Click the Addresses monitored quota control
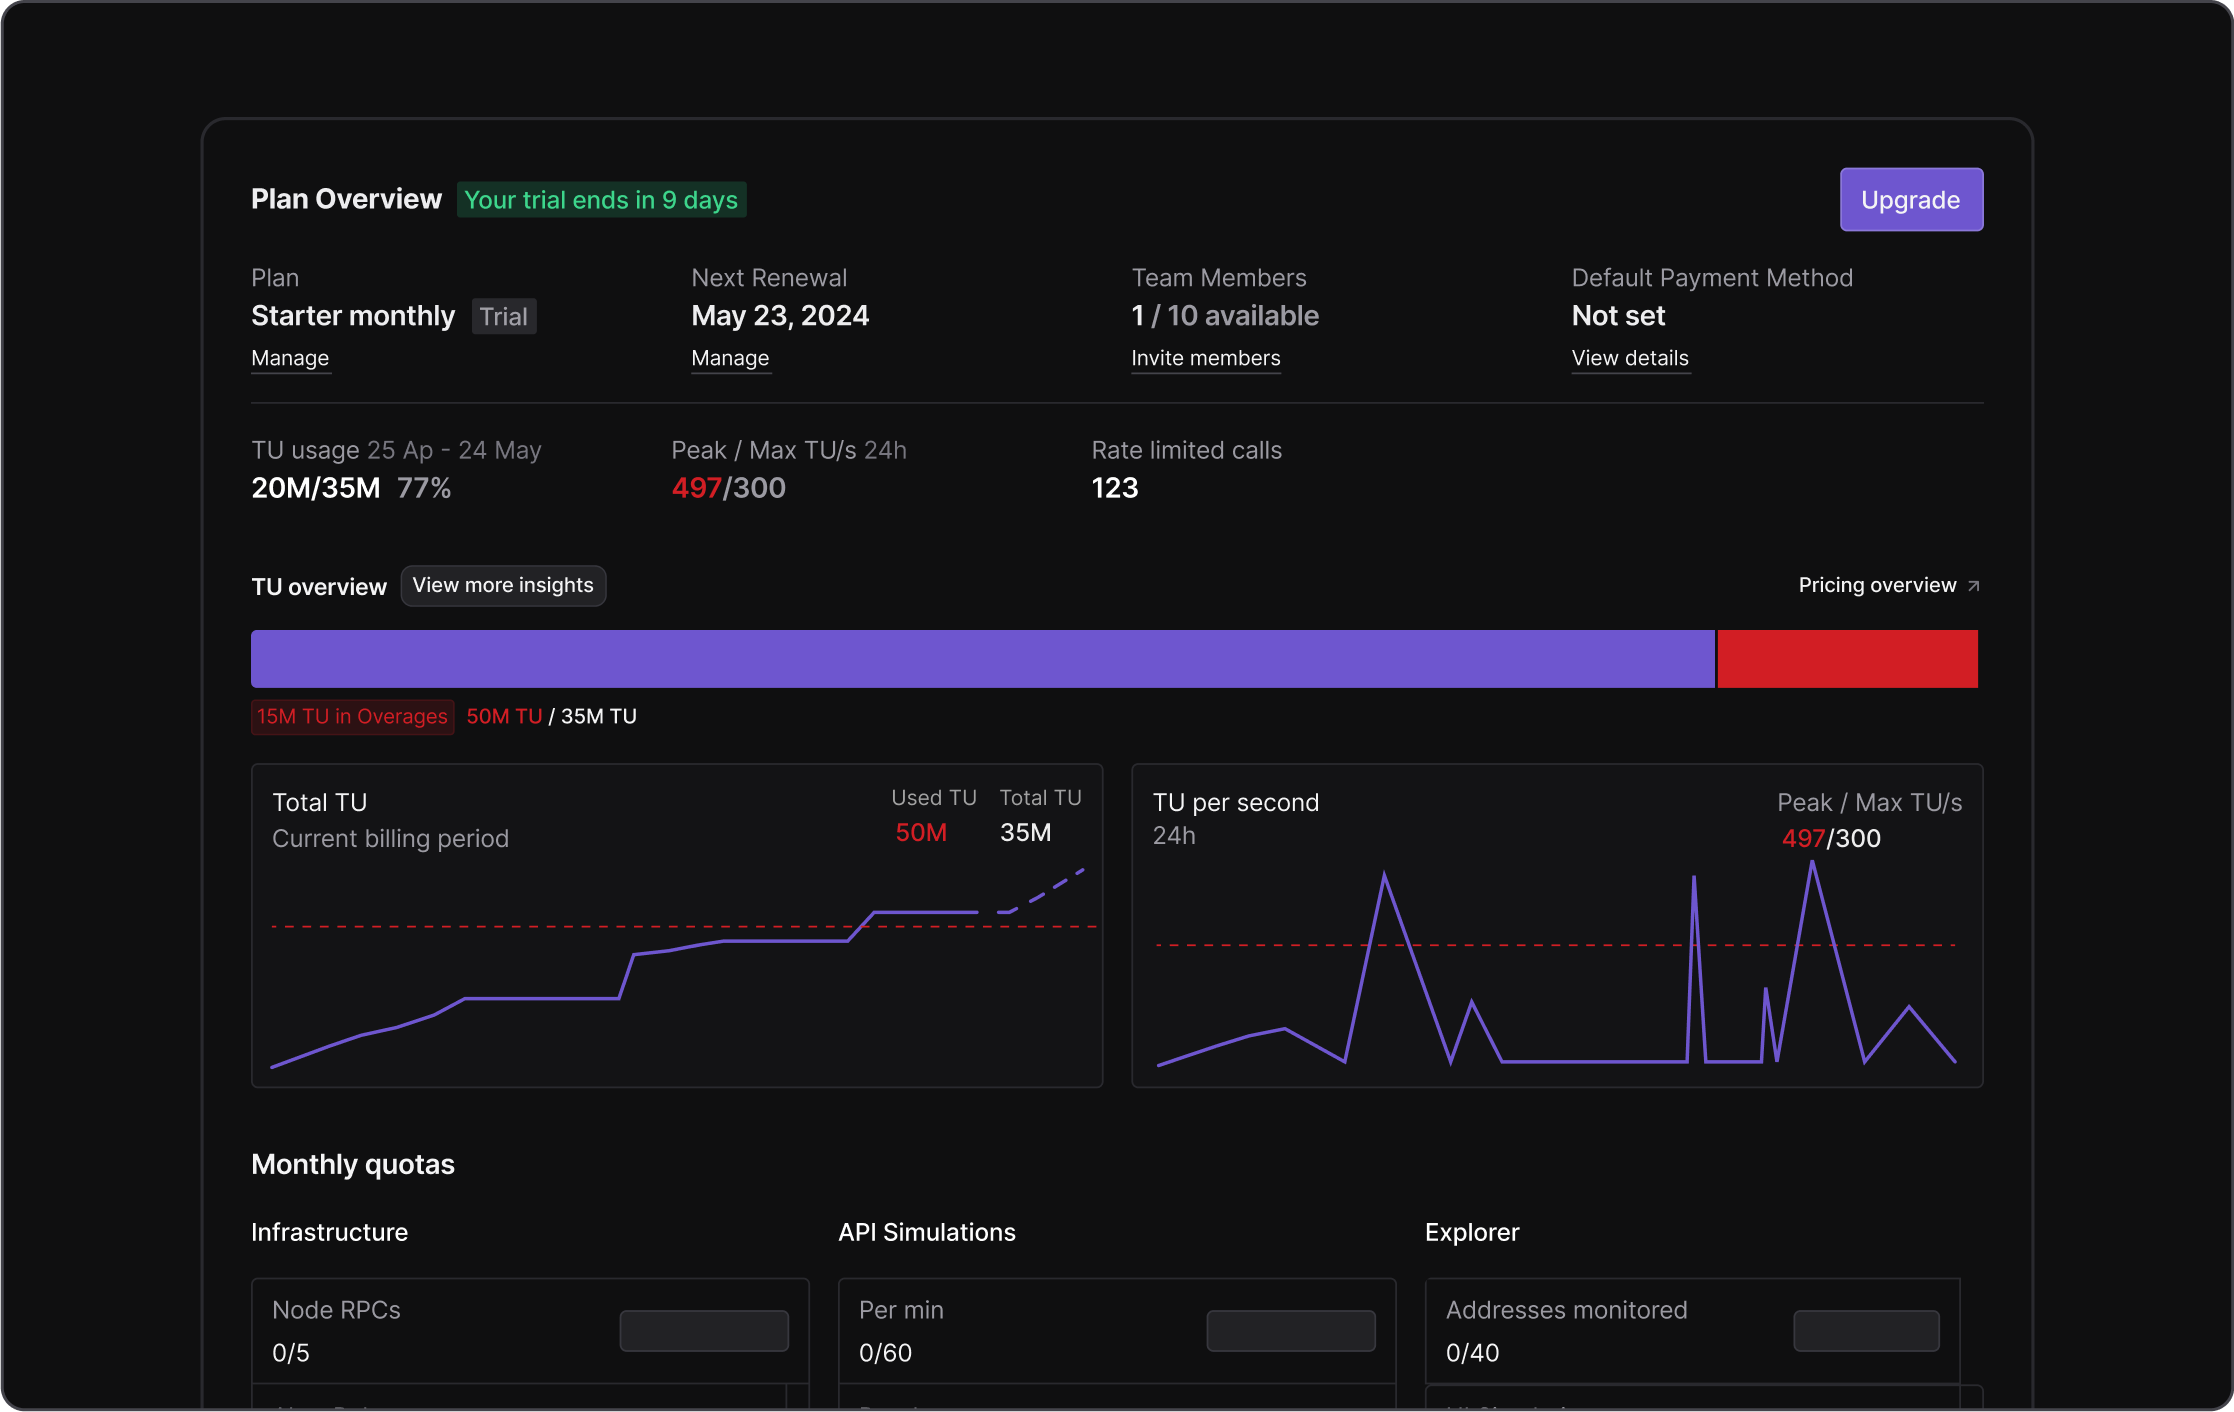This screenshot has width=2234, height=1412. (x=1866, y=1330)
